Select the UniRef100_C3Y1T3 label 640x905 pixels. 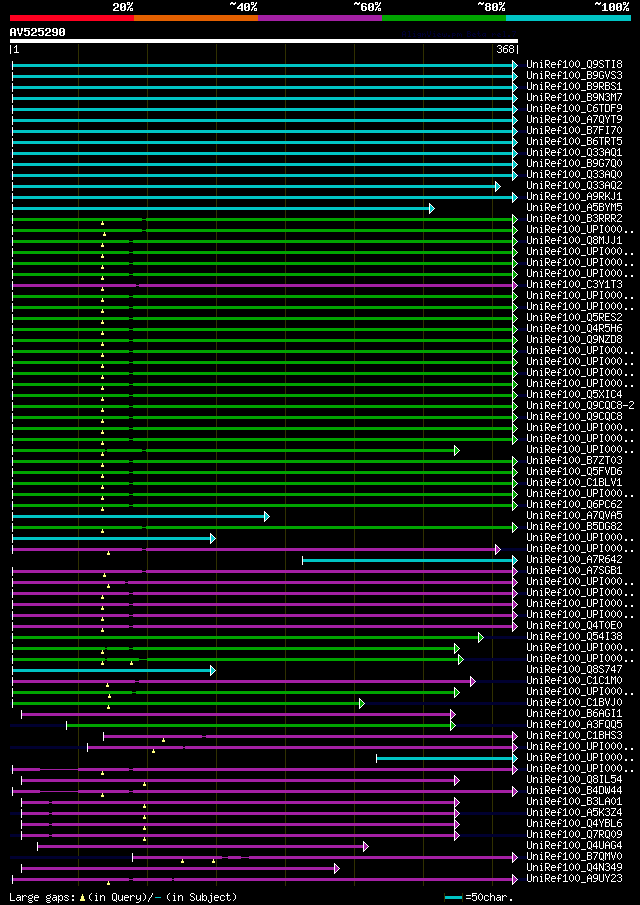point(574,285)
